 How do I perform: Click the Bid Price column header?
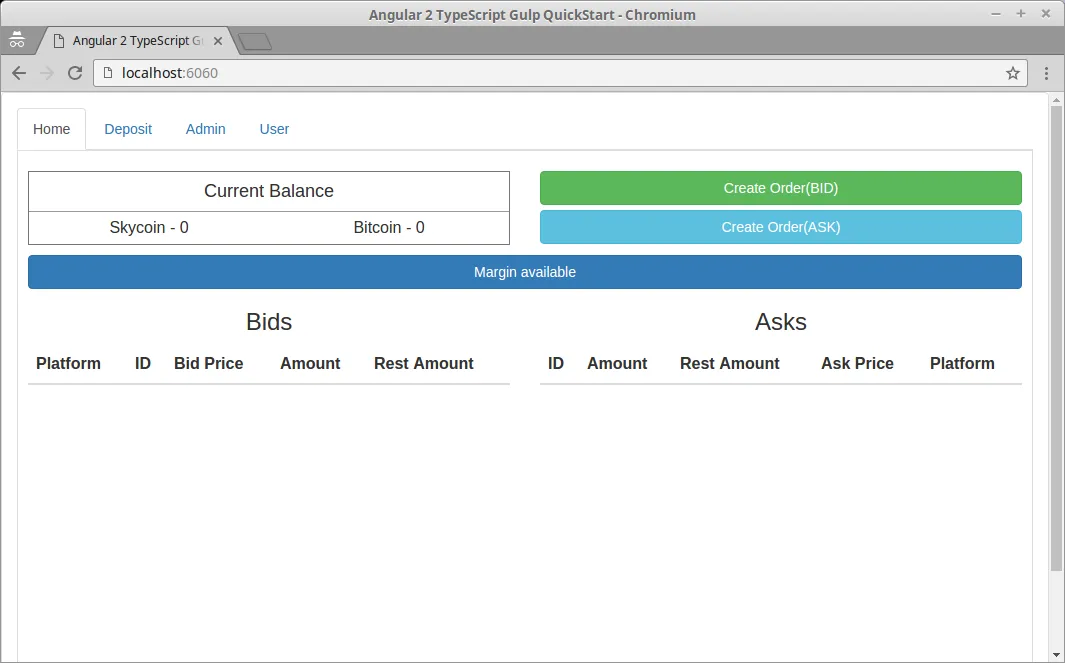209,363
